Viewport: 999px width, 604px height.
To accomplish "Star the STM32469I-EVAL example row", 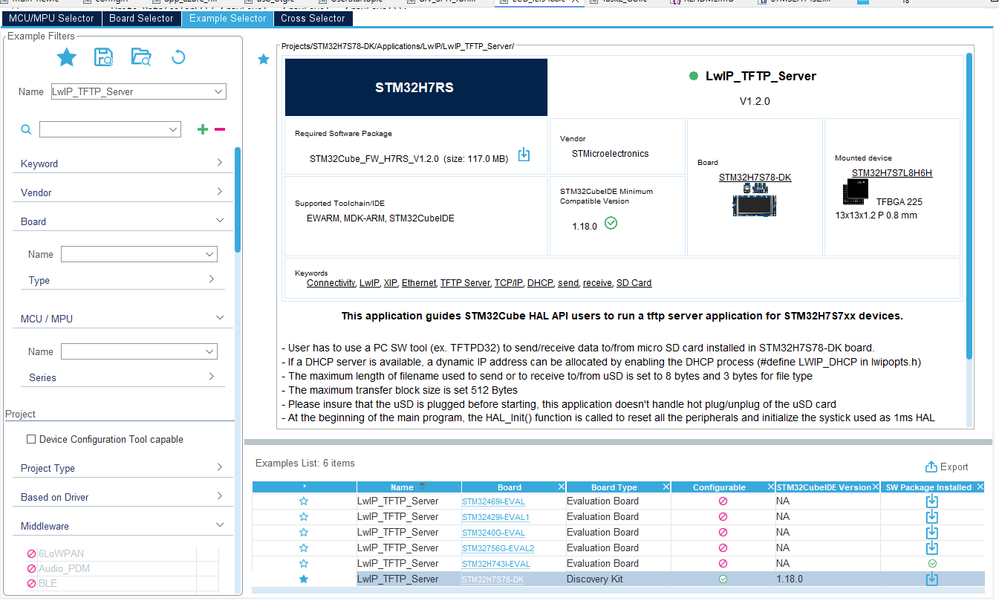I will [303, 501].
